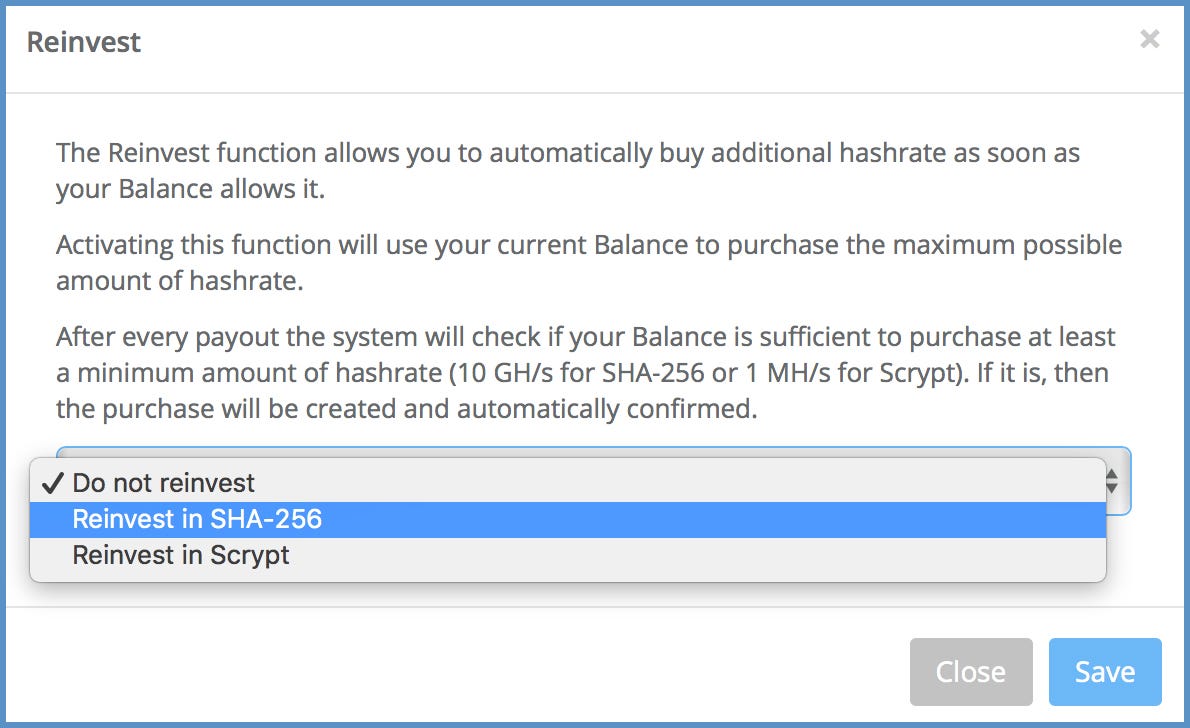Save the reinvest setting
Image resolution: width=1190 pixels, height=728 pixels.
click(x=1105, y=672)
